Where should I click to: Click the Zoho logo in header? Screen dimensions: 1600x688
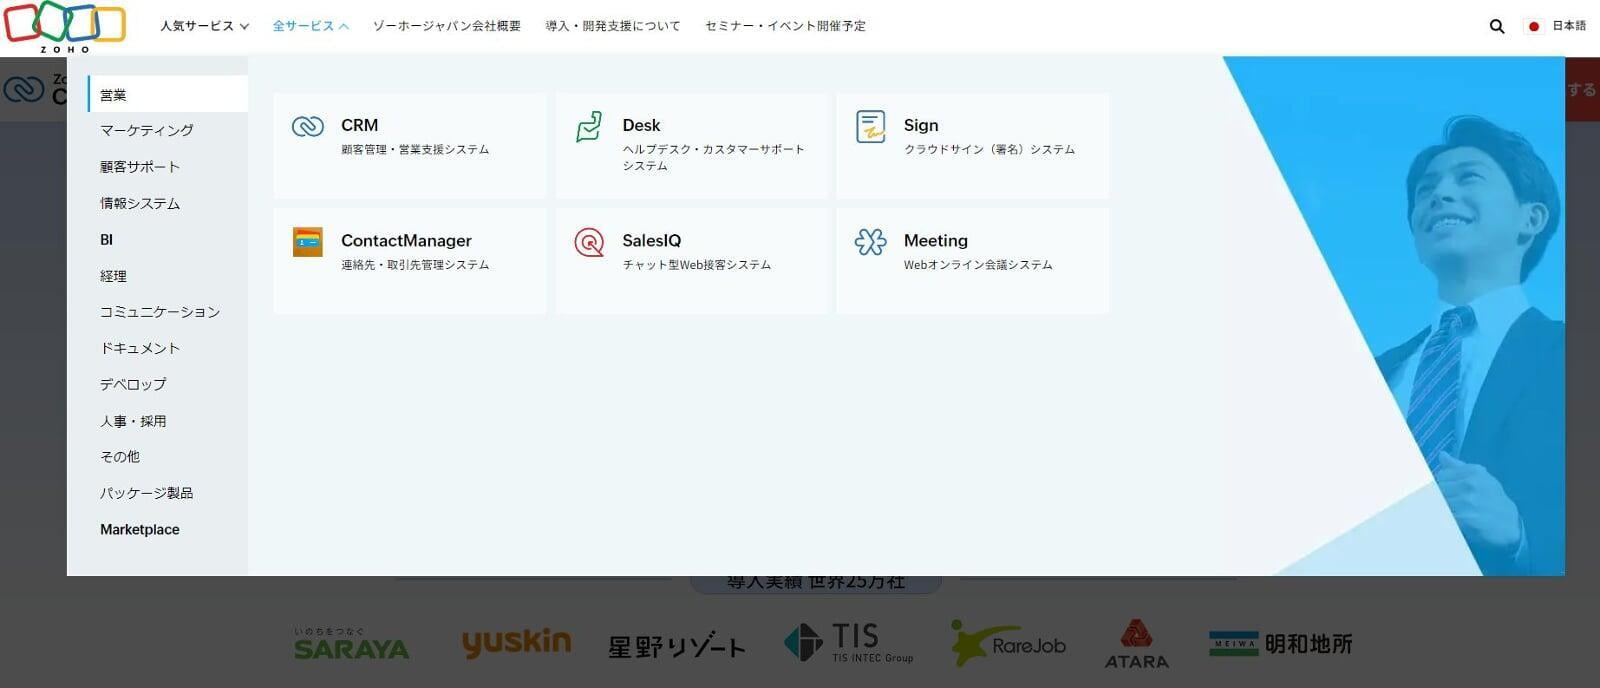(x=64, y=27)
